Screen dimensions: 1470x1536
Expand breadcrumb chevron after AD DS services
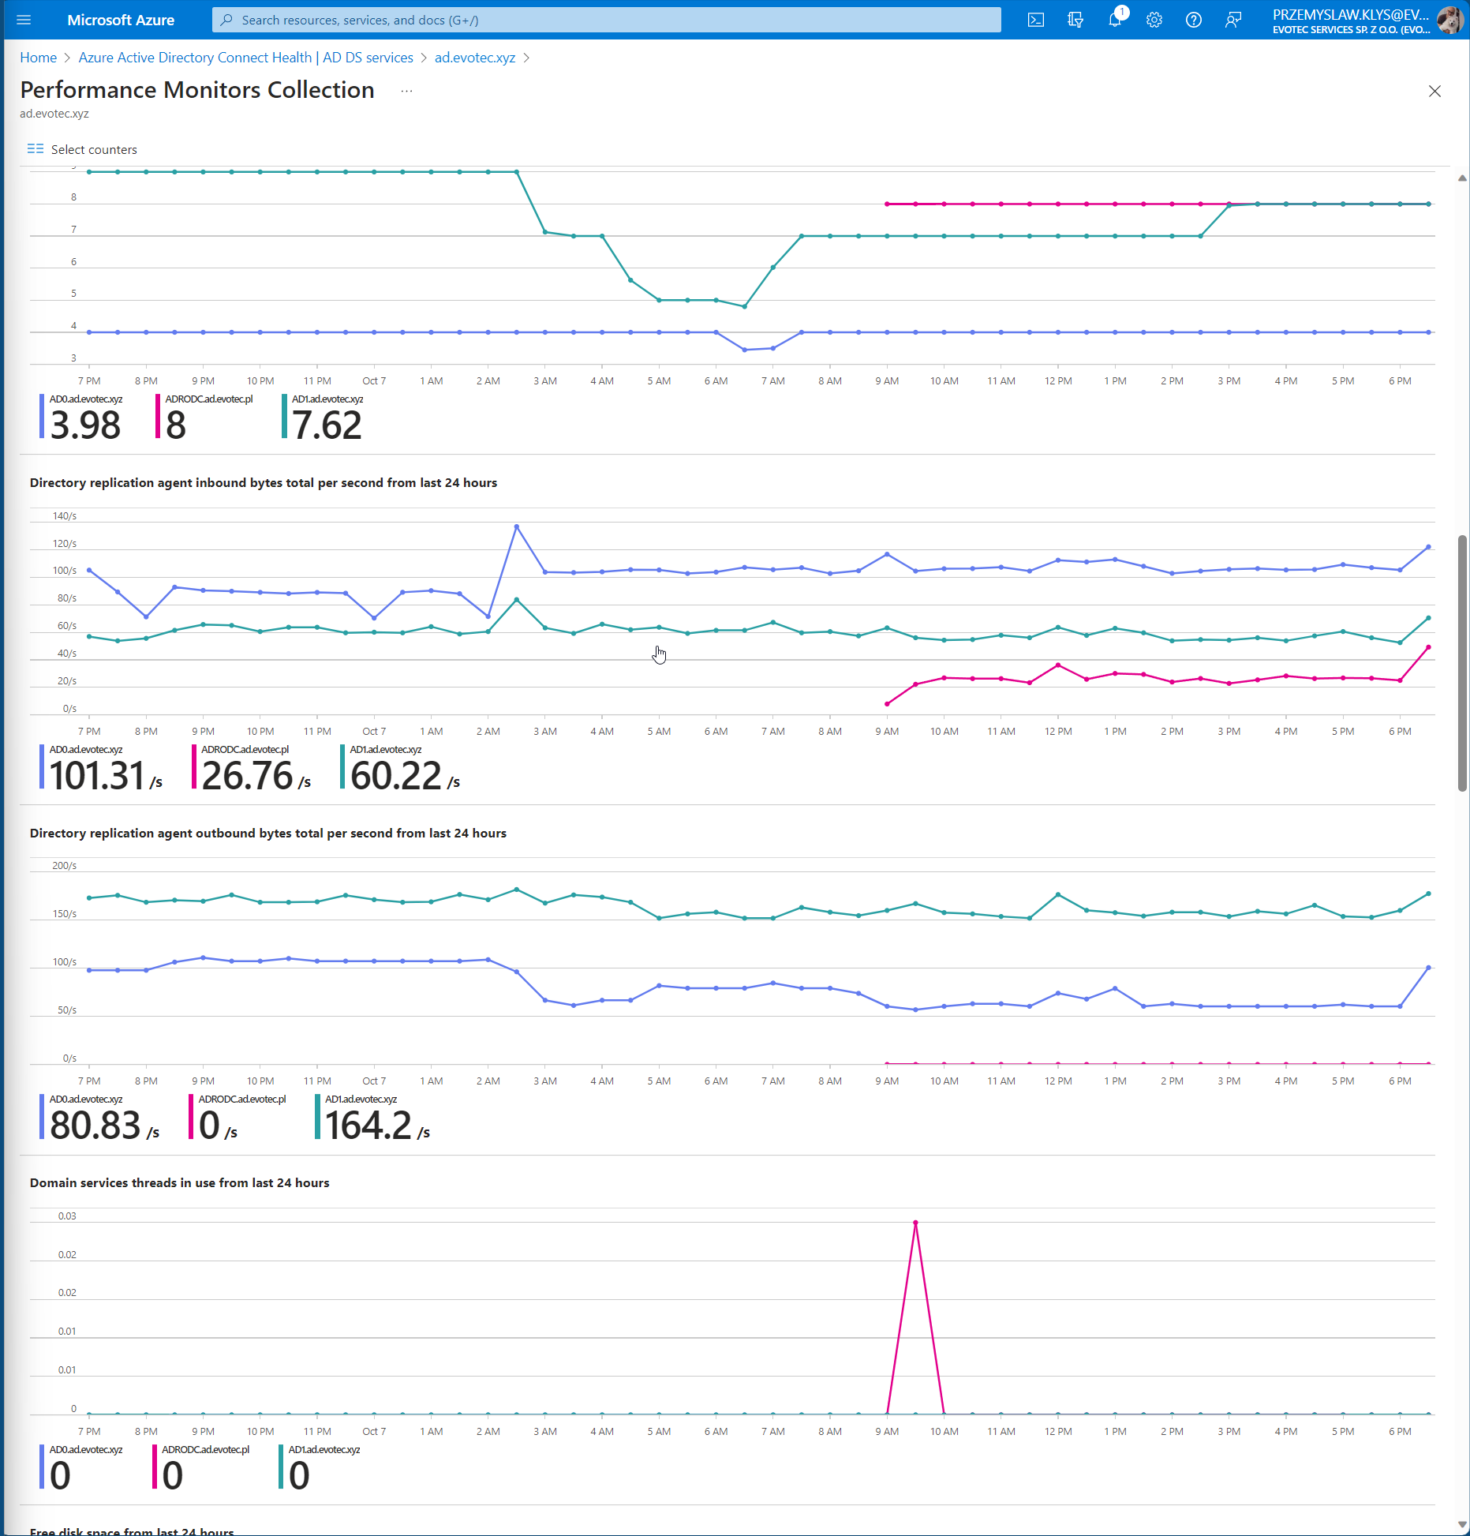tap(424, 57)
